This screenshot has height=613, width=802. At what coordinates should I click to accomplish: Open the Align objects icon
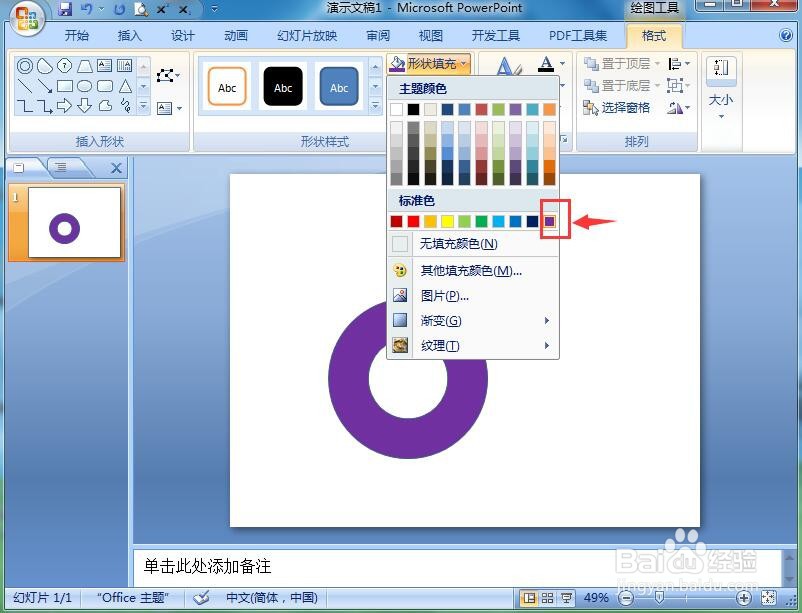[679, 63]
